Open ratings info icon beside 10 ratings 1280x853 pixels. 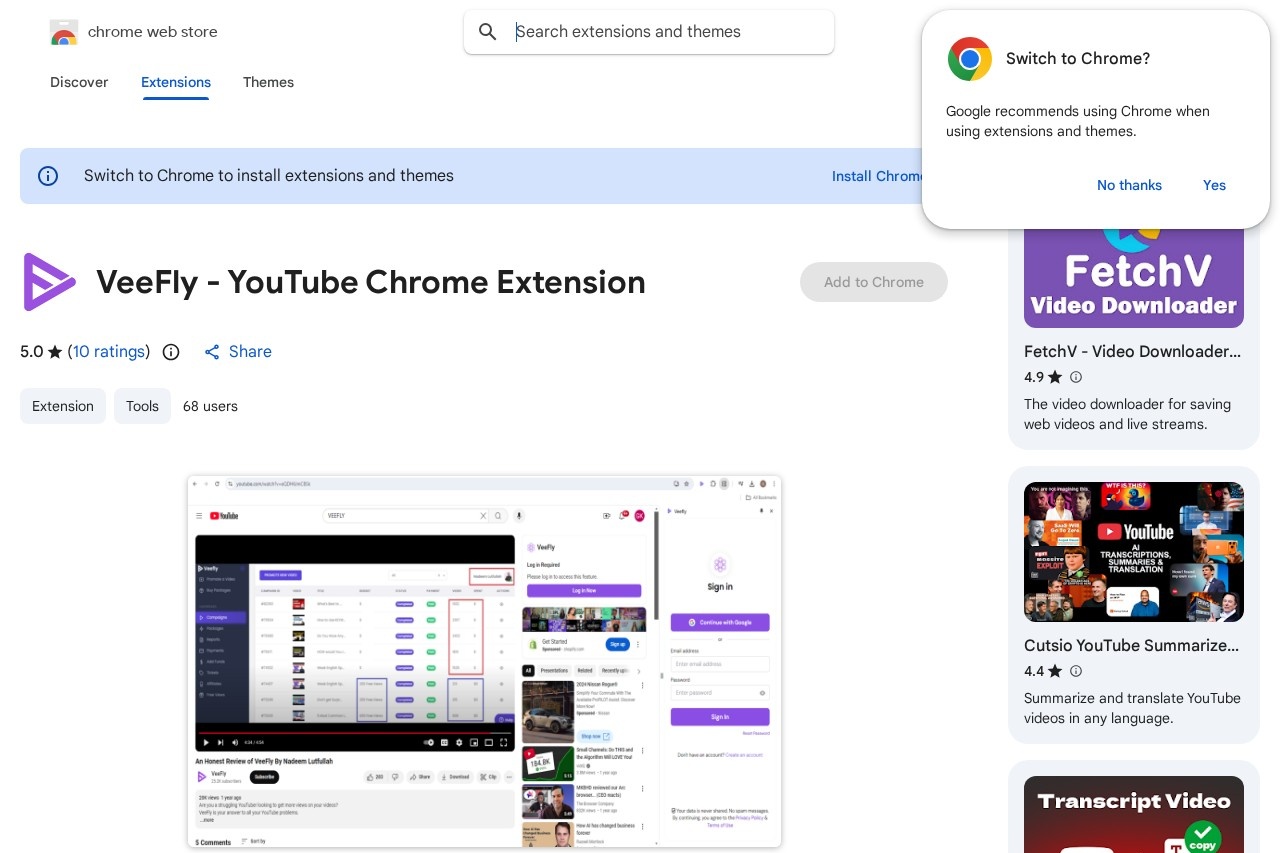pyautogui.click(x=171, y=352)
